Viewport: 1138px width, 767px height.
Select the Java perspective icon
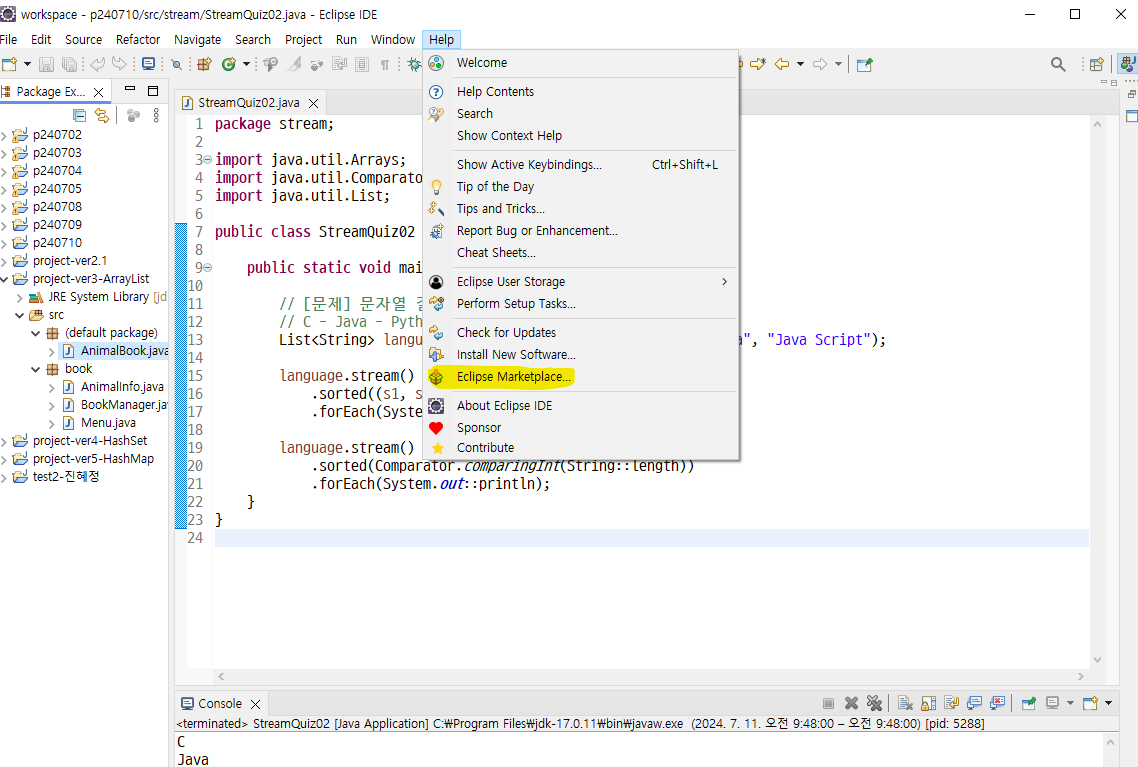click(x=1127, y=64)
